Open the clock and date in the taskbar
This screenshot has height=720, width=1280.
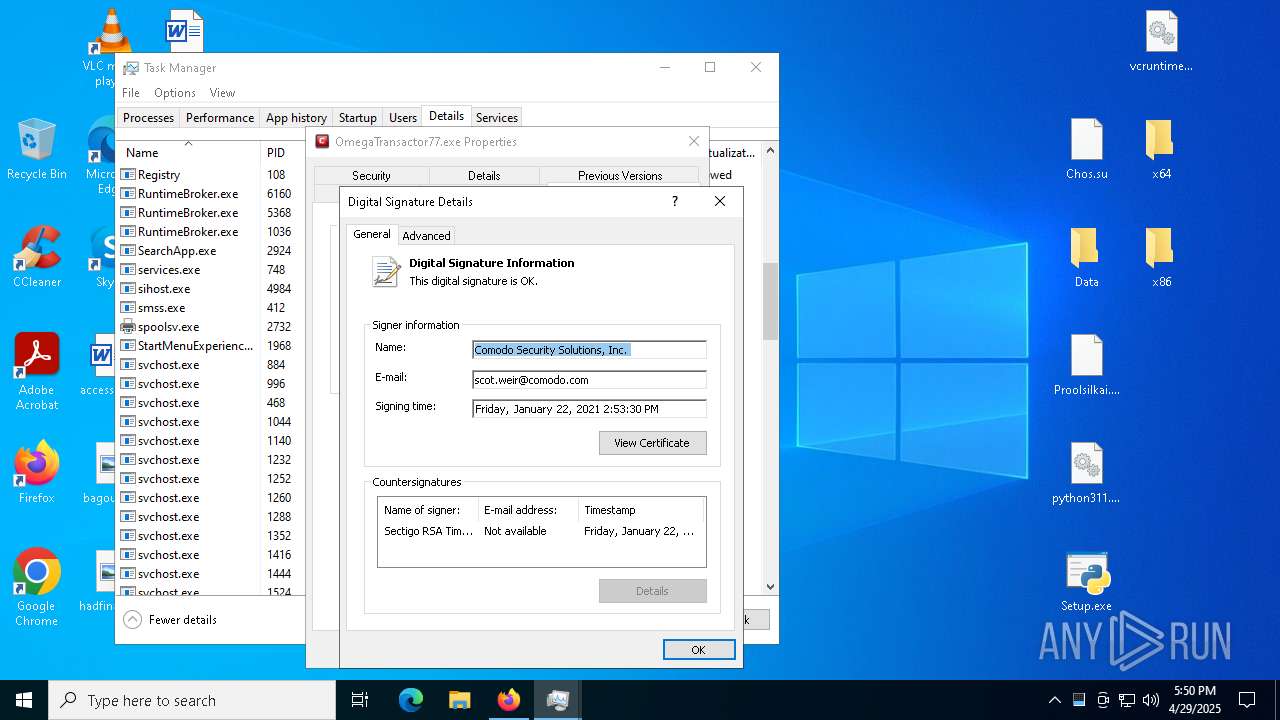pos(1195,700)
